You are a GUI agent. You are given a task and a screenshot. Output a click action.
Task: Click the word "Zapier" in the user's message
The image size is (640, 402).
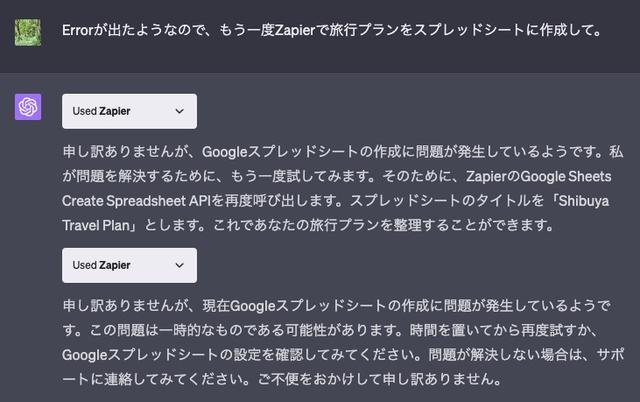(x=295, y=30)
